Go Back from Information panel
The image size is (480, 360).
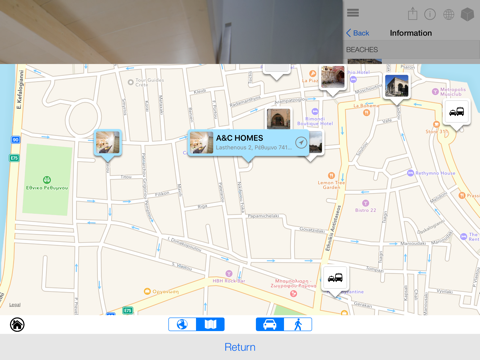pos(357,33)
